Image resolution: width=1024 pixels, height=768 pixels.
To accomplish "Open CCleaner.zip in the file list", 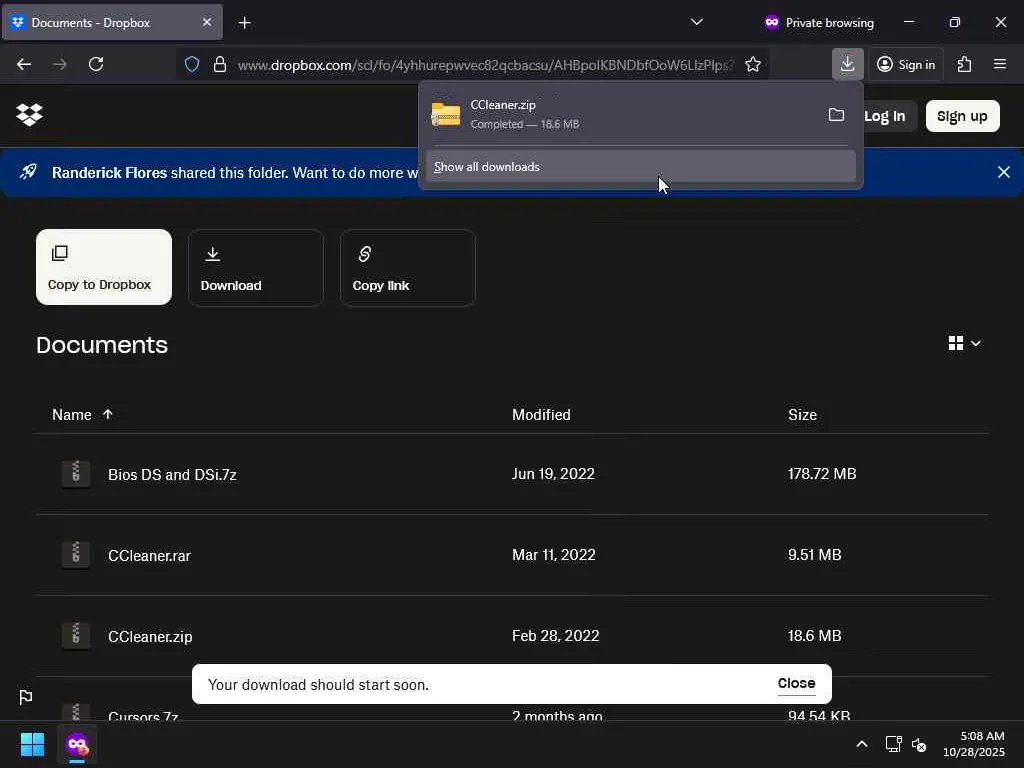I will tap(150, 637).
